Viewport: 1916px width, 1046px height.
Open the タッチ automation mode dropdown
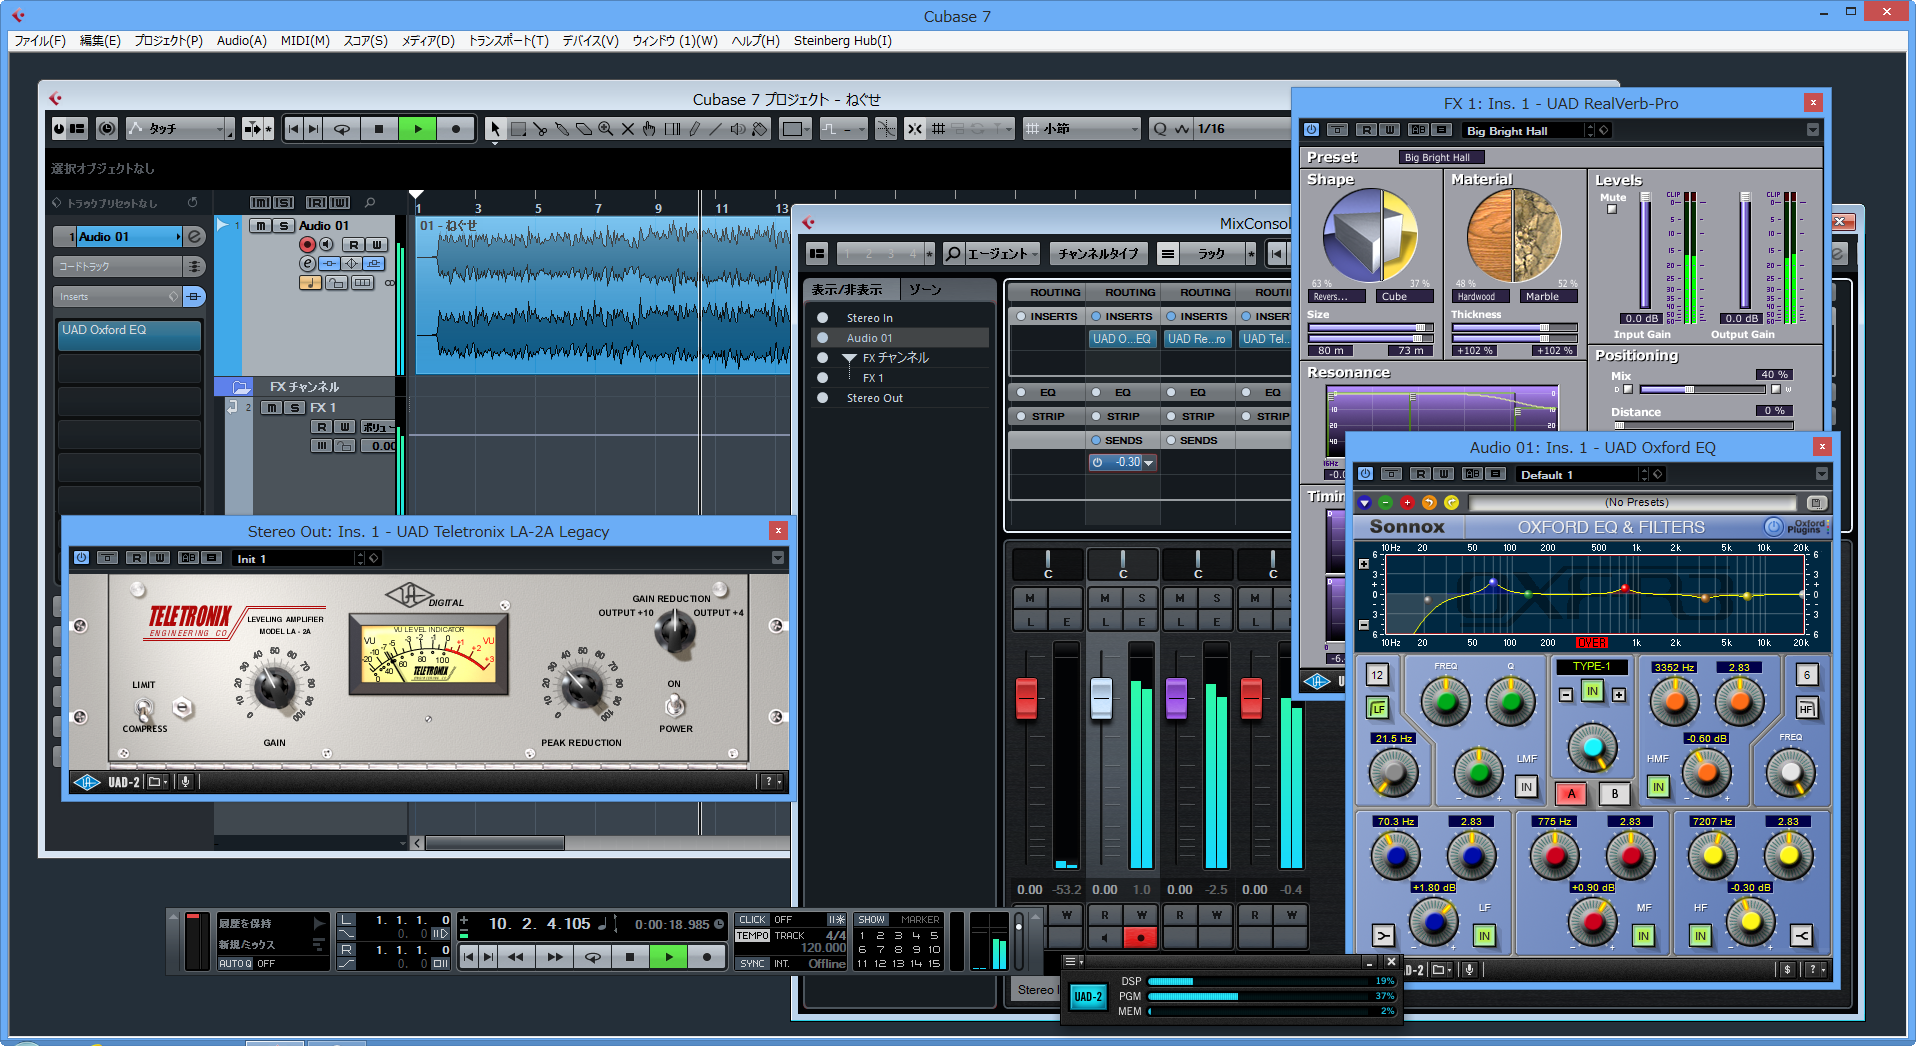tap(180, 129)
